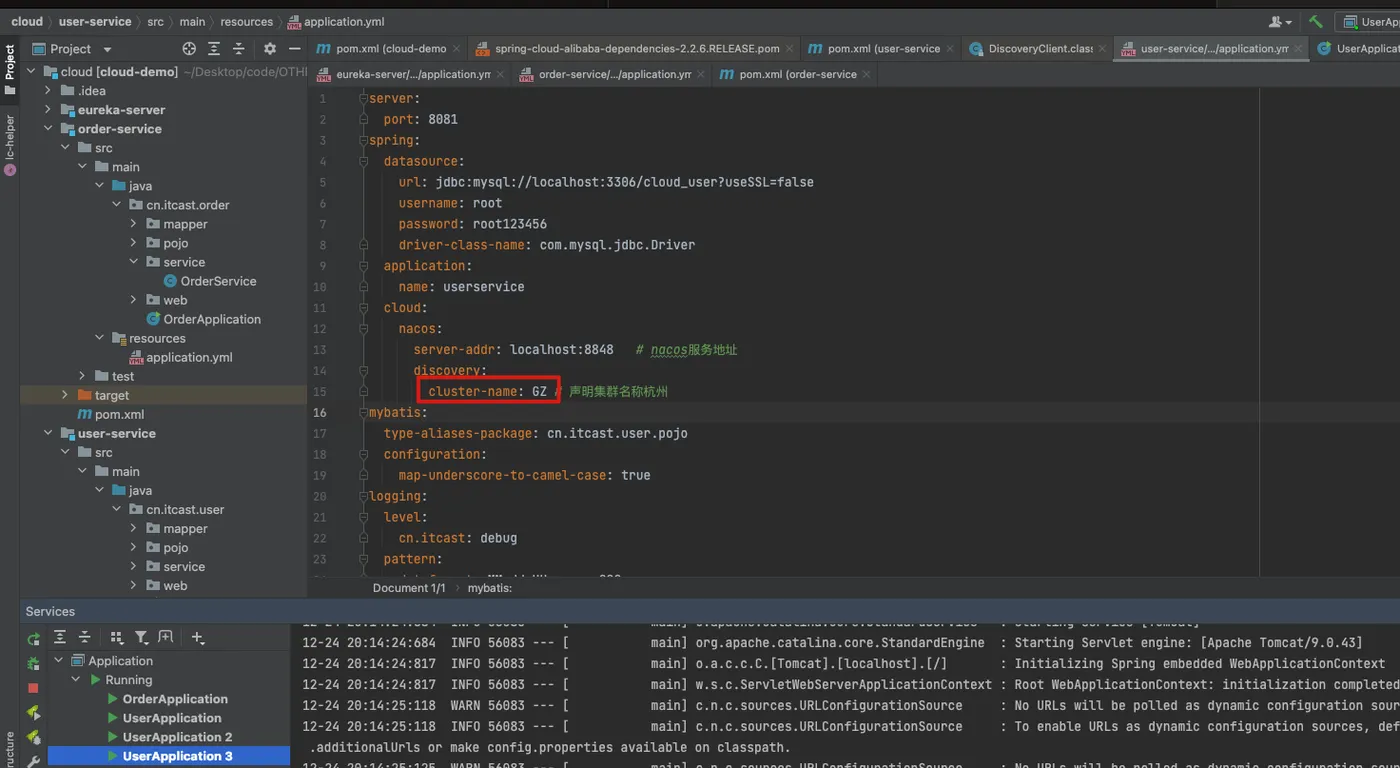
Task: Stop the running service with red square
Action: click(x=33, y=688)
